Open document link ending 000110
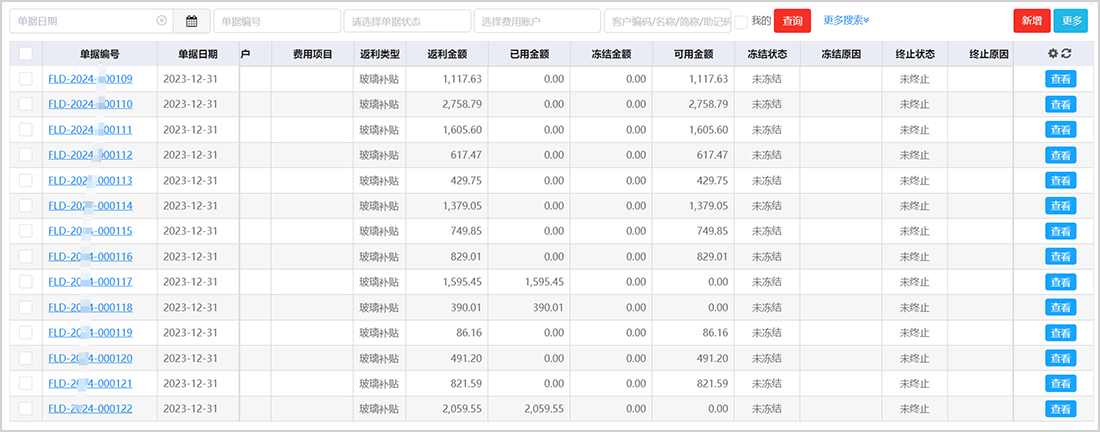Viewport: 1100px width, 432px height. tap(90, 104)
